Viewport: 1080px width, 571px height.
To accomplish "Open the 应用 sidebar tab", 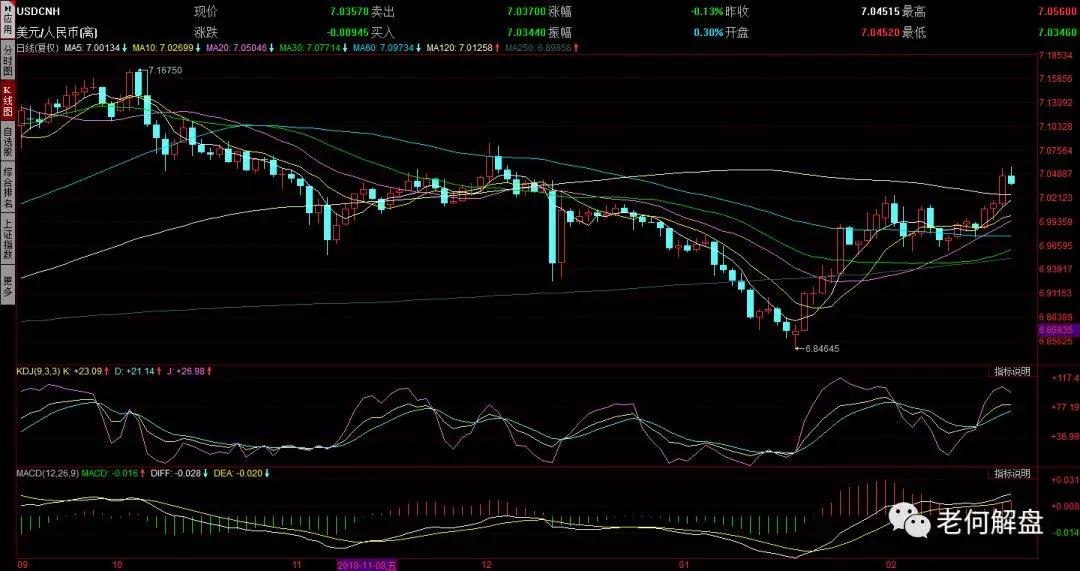I will [7, 20].
